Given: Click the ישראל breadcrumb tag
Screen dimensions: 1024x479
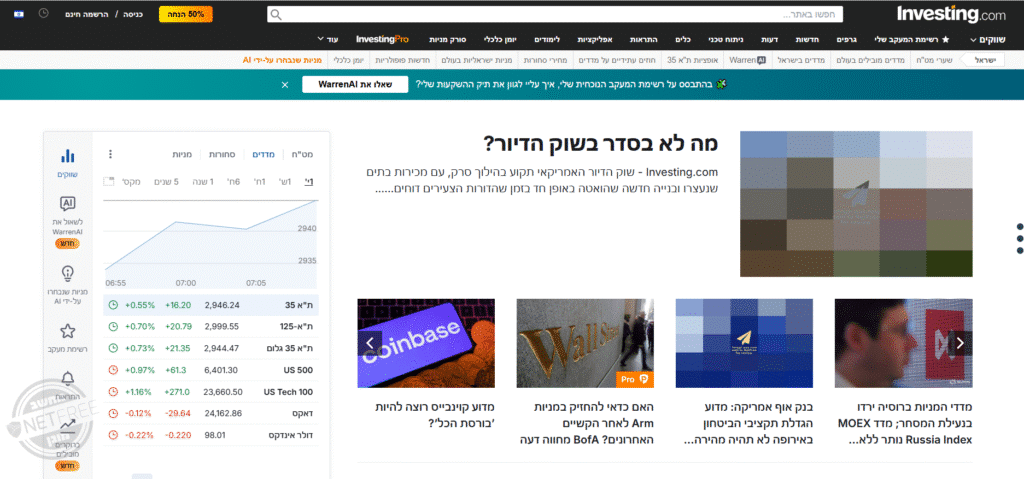Looking at the screenshot, I should point(984,60).
